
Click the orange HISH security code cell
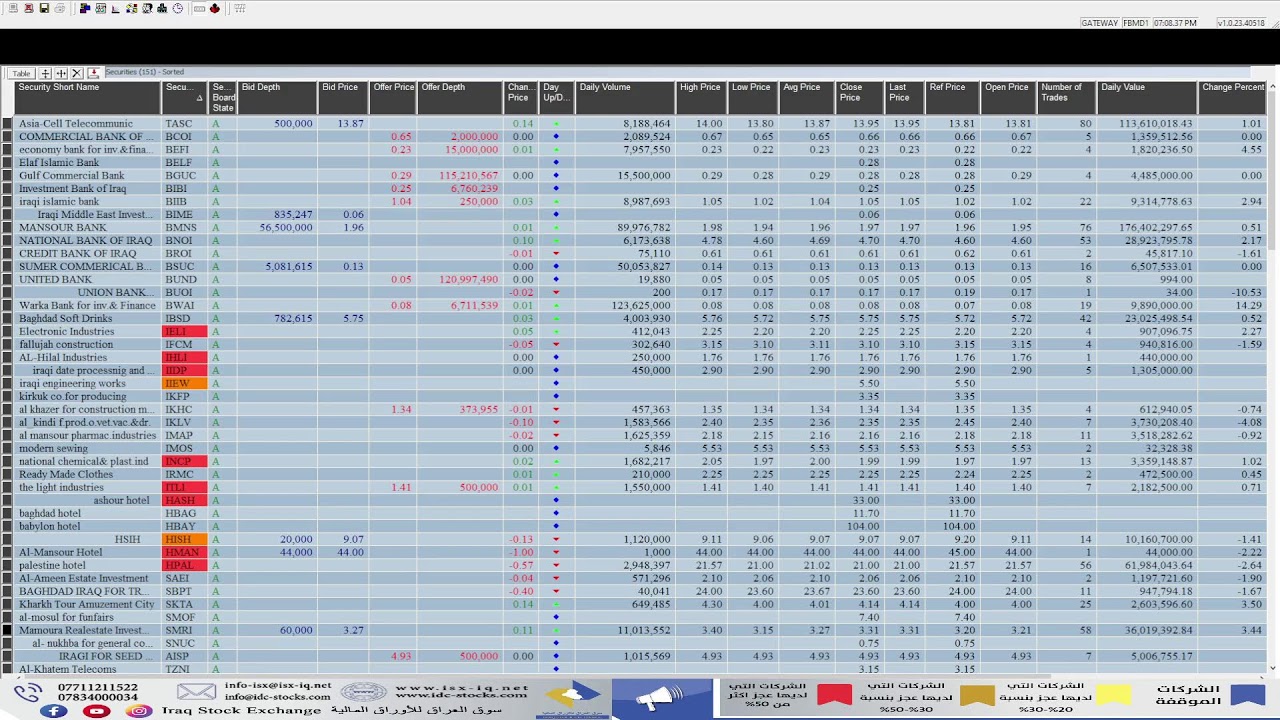tap(184, 540)
